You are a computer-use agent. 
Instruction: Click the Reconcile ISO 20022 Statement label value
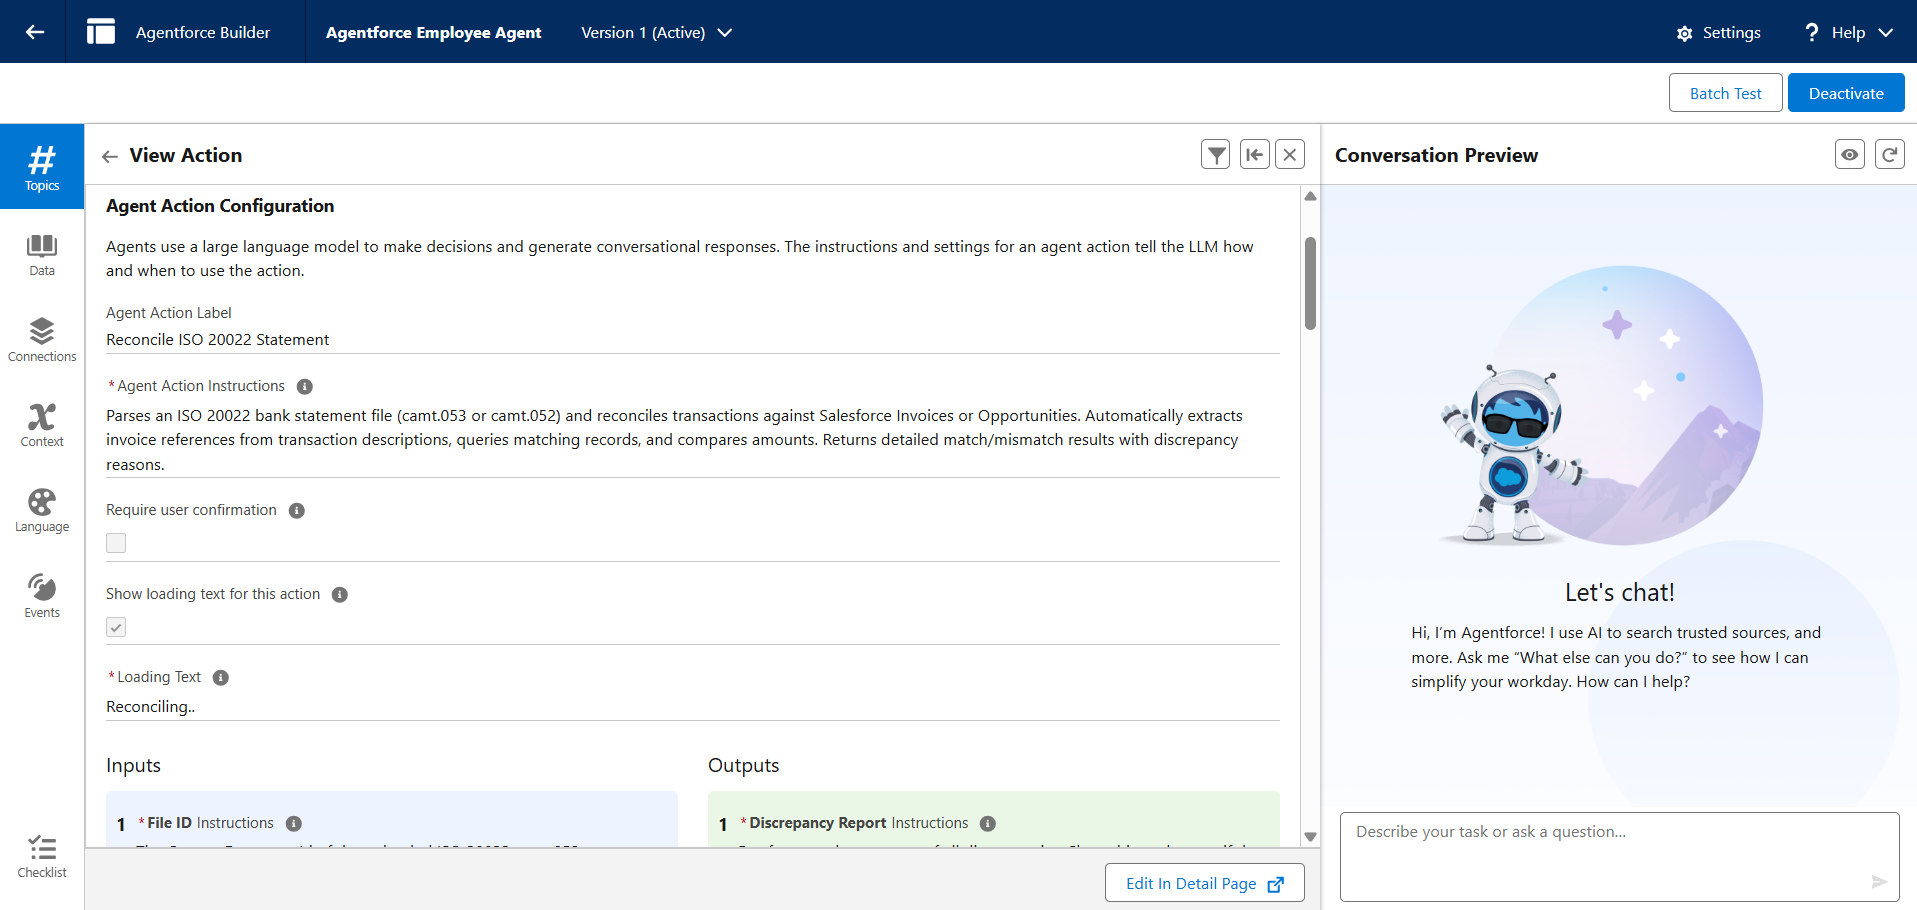pyautogui.click(x=218, y=340)
